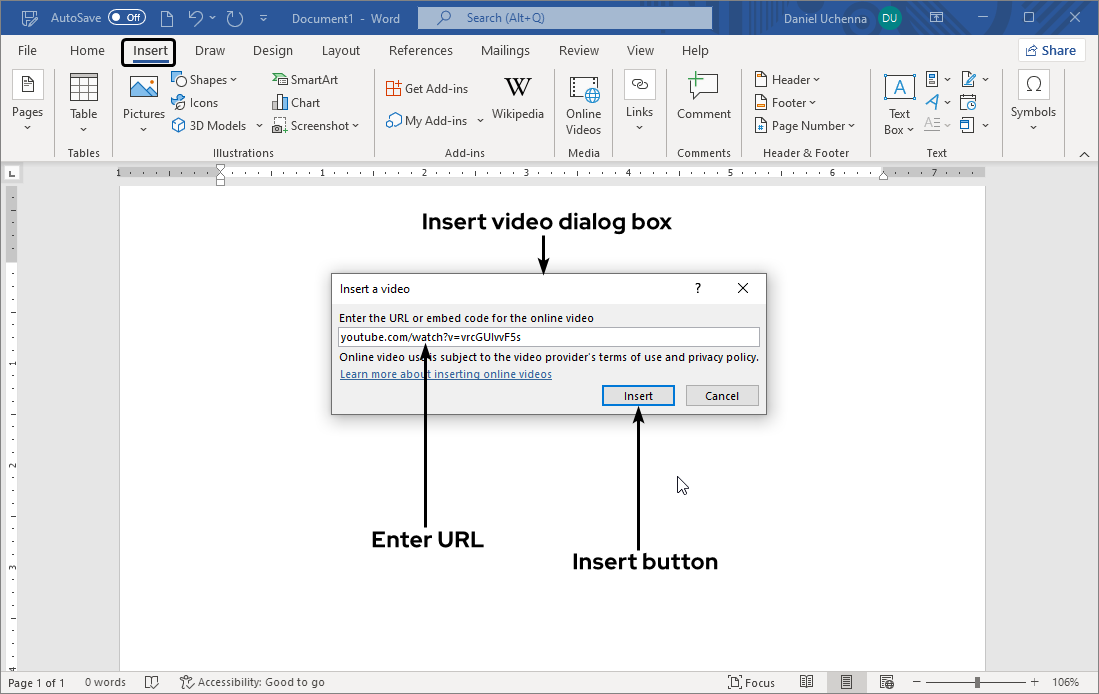Switch to Read Mode view
This screenshot has width=1099, height=694.
click(x=807, y=682)
